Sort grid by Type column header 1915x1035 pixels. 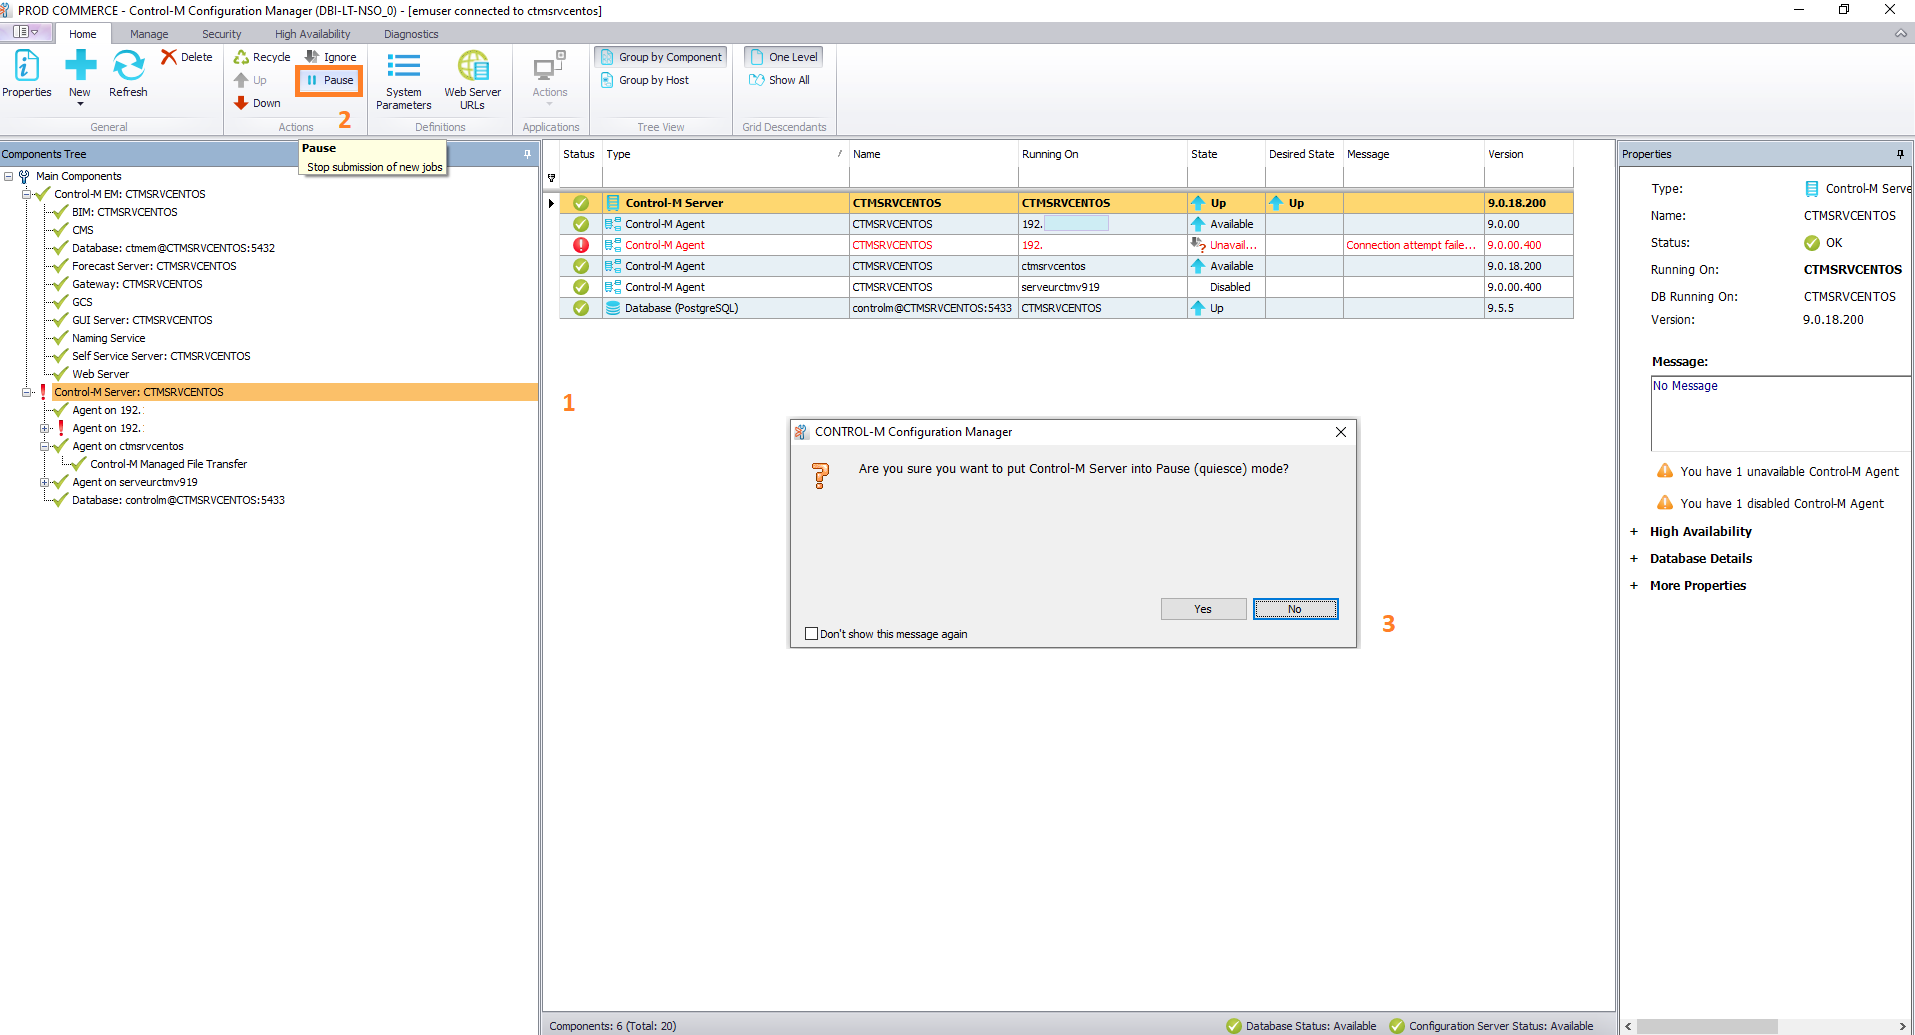(725, 154)
